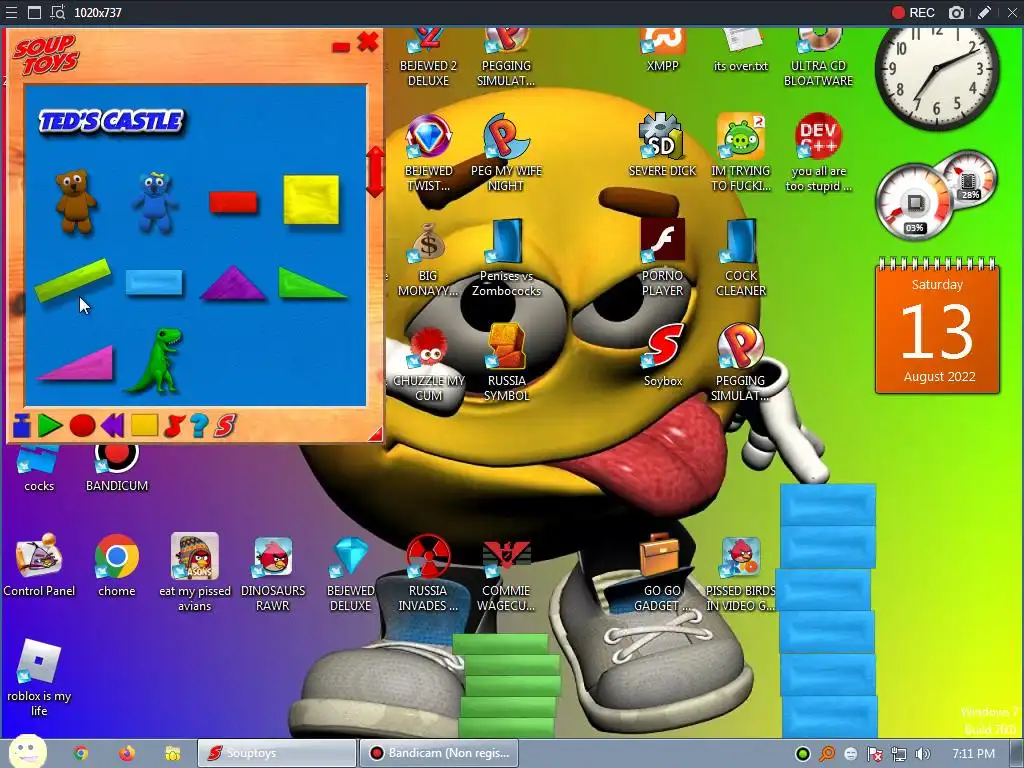Click the Saturday 13 calendar gadget
Viewport: 1024px width, 768px height.
[x=937, y=326]
